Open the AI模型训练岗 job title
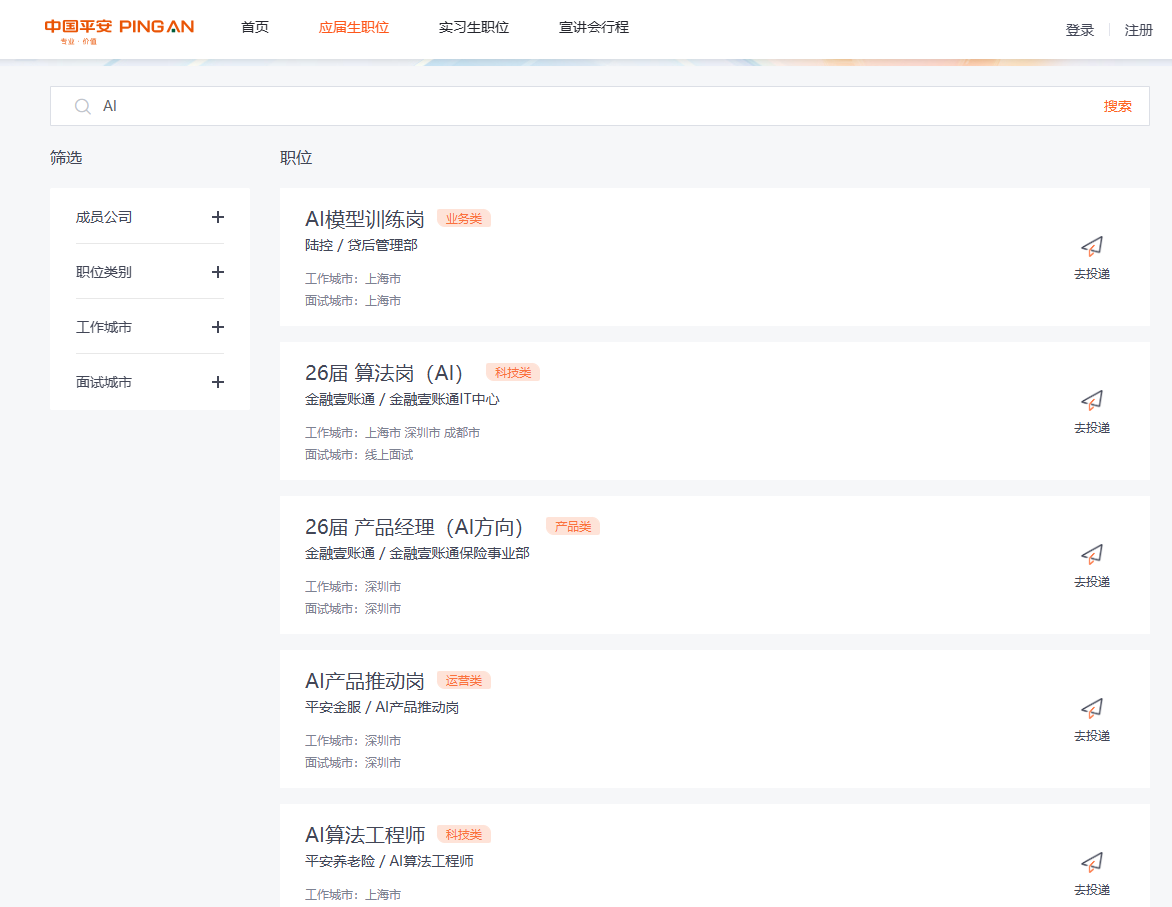Viewport: 1172px width, 907px height. pos(365,219)
